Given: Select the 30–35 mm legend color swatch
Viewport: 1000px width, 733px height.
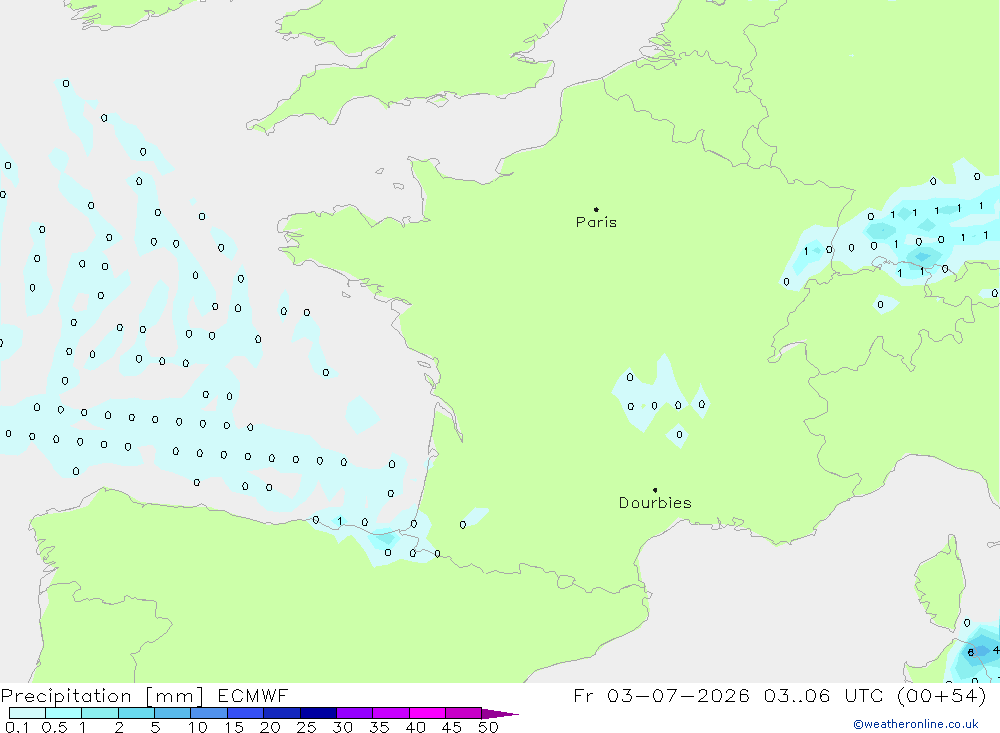Looking at the screenshot, I should click(x=355, y=713).
